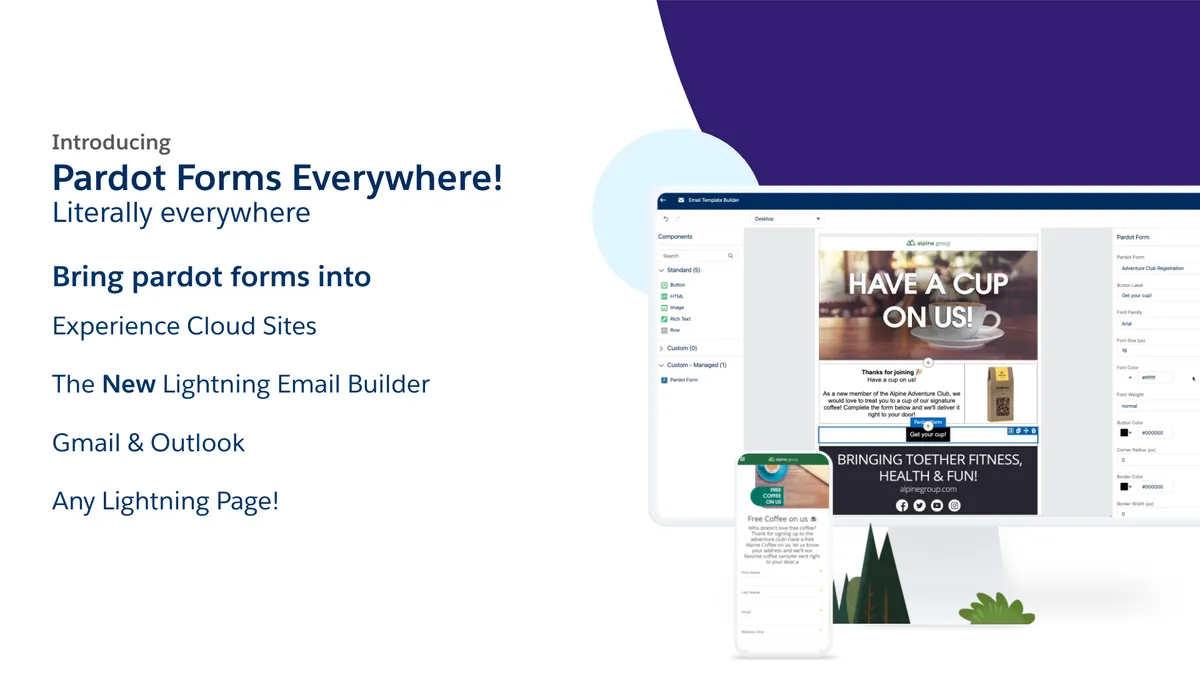The image size is (1200, 675).
Task: Open the Font Weight normal dropdown
Action: pos(1158,406)
